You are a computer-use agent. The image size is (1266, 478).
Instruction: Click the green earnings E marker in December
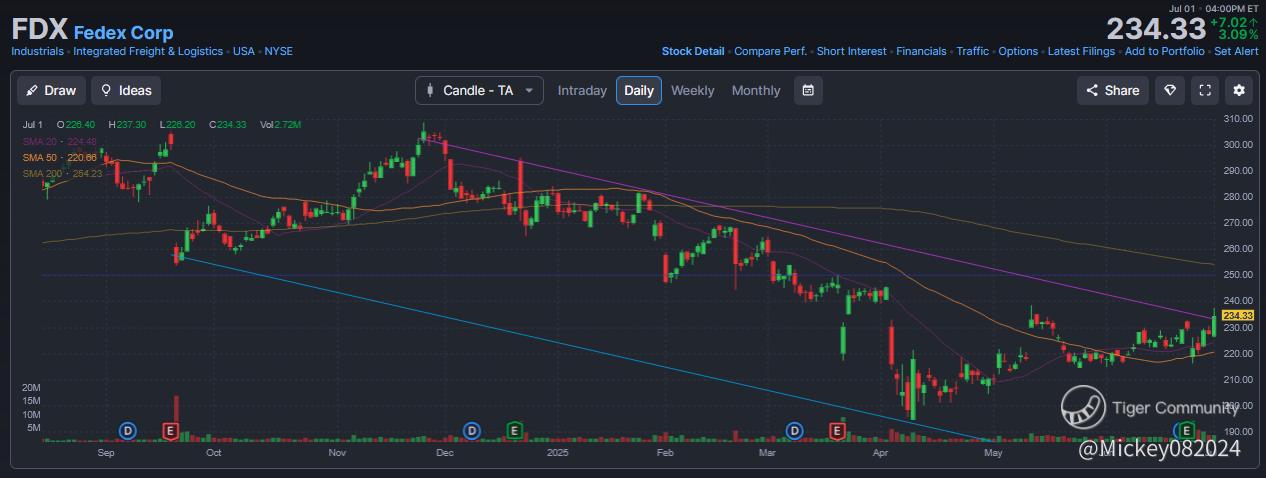click(514, 430)
